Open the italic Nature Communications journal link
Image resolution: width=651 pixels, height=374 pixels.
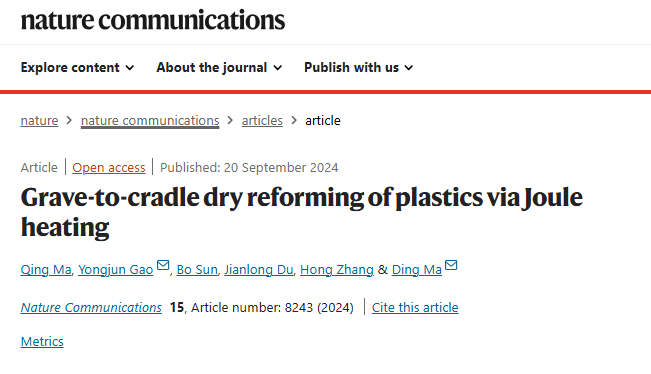pos(91,308)
